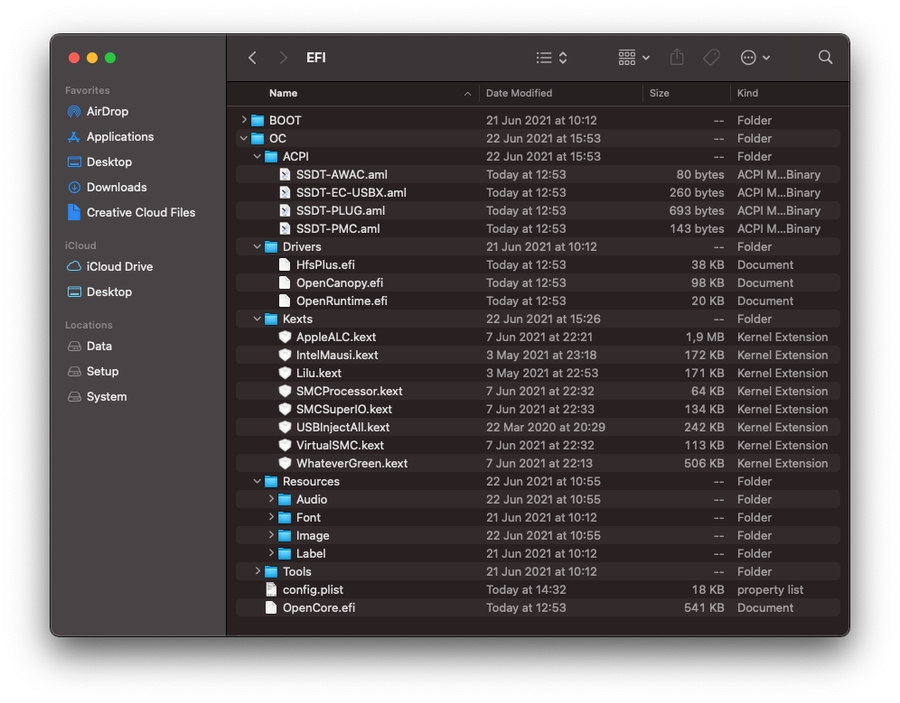Expand the BOOT folder
The height and width of the screenshot is (703, 900).
click(x=244, y=120)
